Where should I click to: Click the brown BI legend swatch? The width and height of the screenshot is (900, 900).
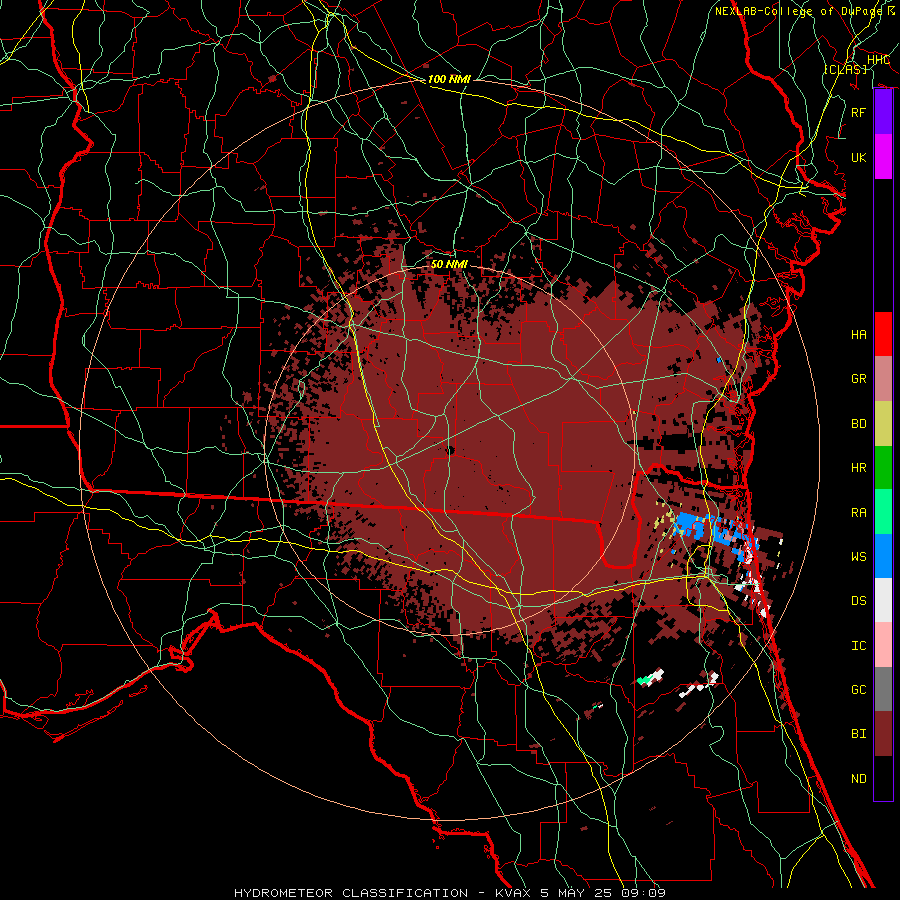click(883, 734)
